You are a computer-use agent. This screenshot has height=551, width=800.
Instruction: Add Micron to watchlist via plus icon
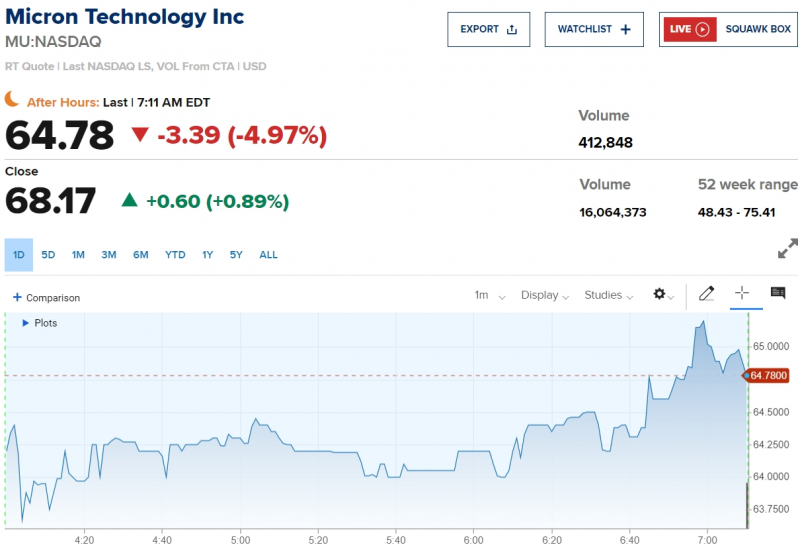[626, 30]
